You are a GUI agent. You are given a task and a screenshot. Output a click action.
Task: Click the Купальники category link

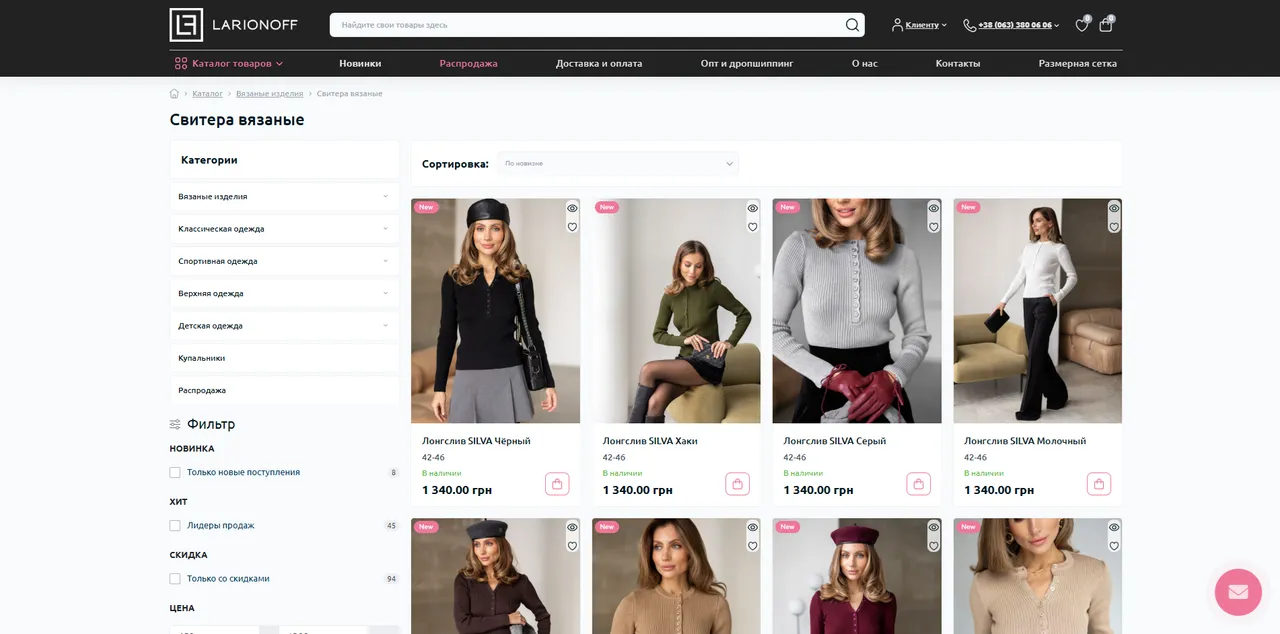[202, 358]
